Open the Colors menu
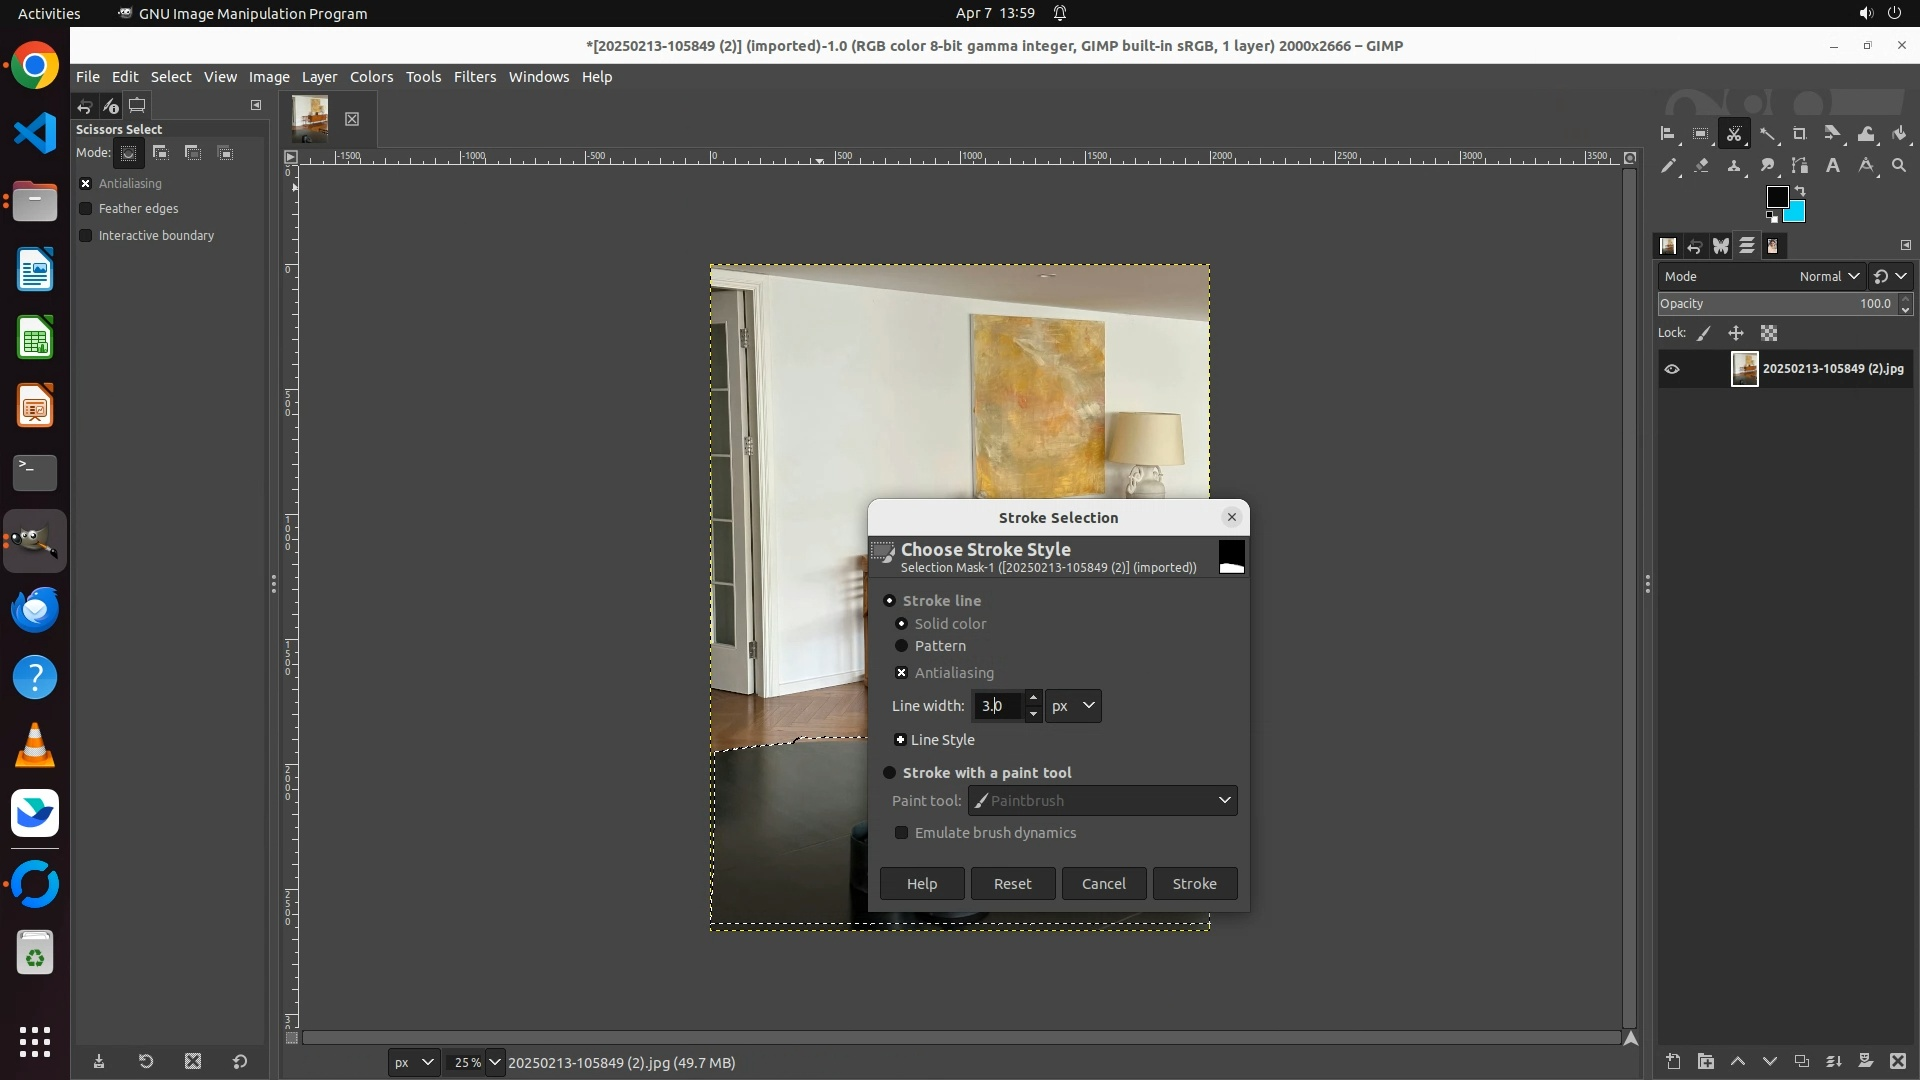1920x1080 pixels. tap(371, 77)
